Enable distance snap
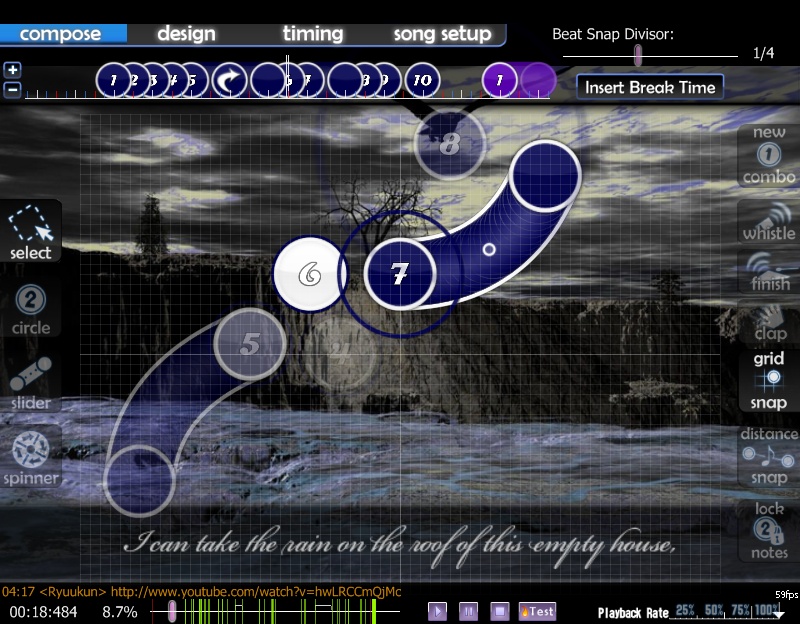The width and height of the screenshot is (800, 624). pos(769,455)
